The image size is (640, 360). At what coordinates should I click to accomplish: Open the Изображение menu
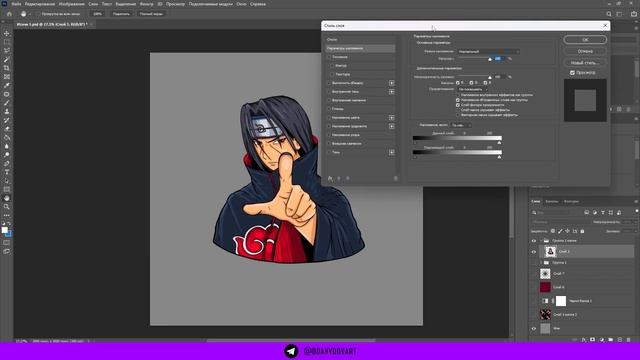click(x=71, y=4)
